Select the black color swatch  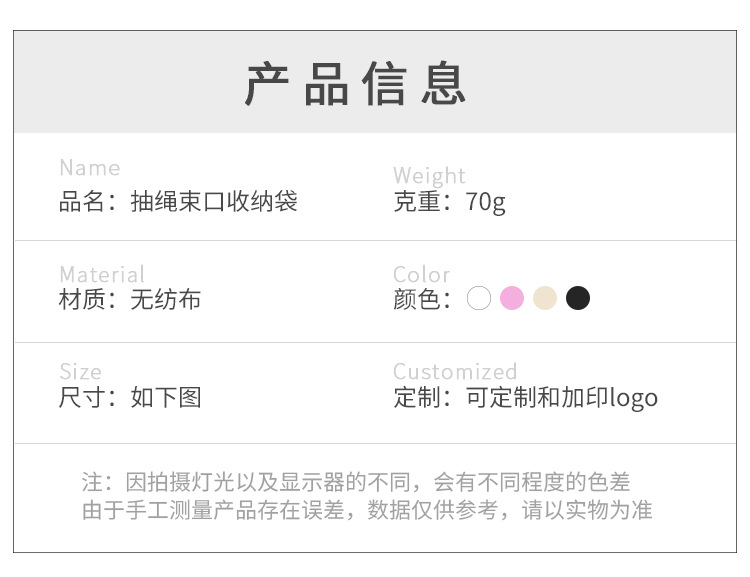point(578,298)
